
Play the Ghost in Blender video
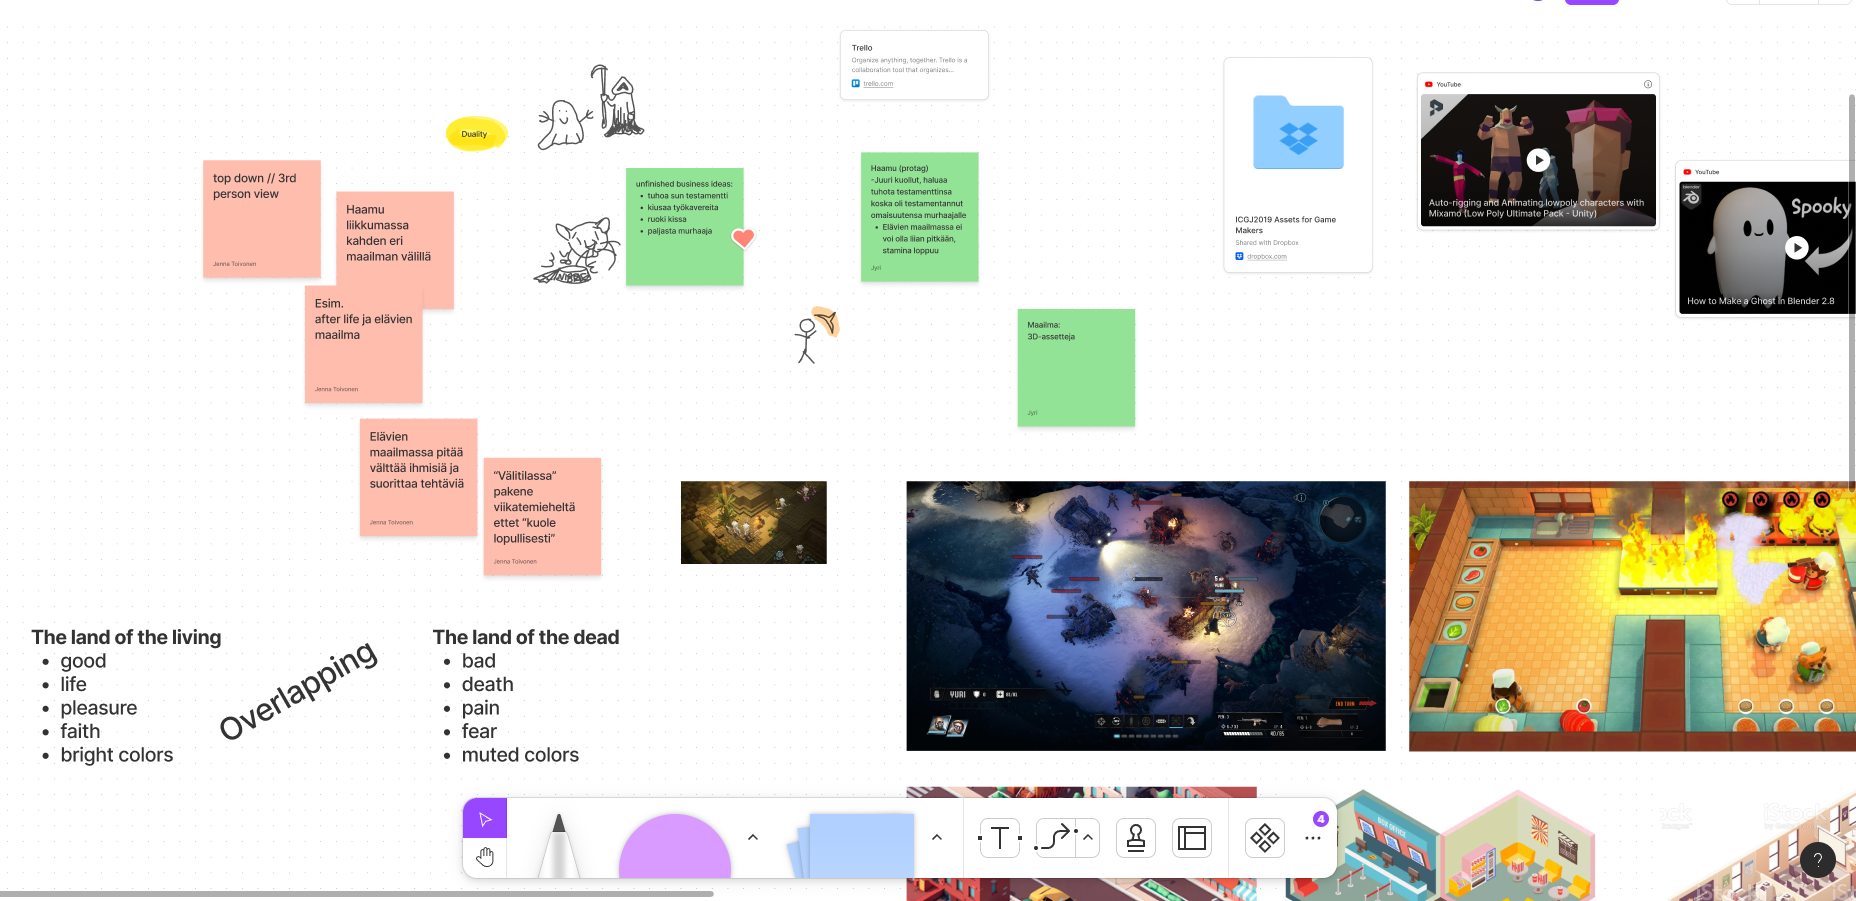pos(1797,247)
